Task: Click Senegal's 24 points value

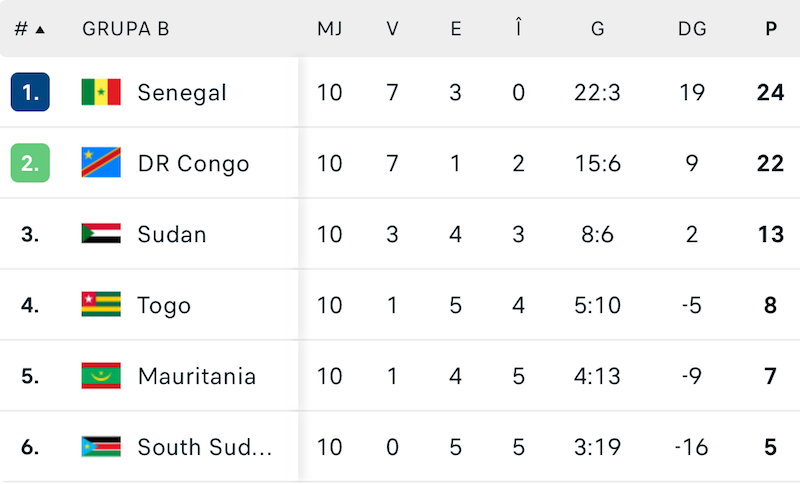Action: click(x=770, y=93)
